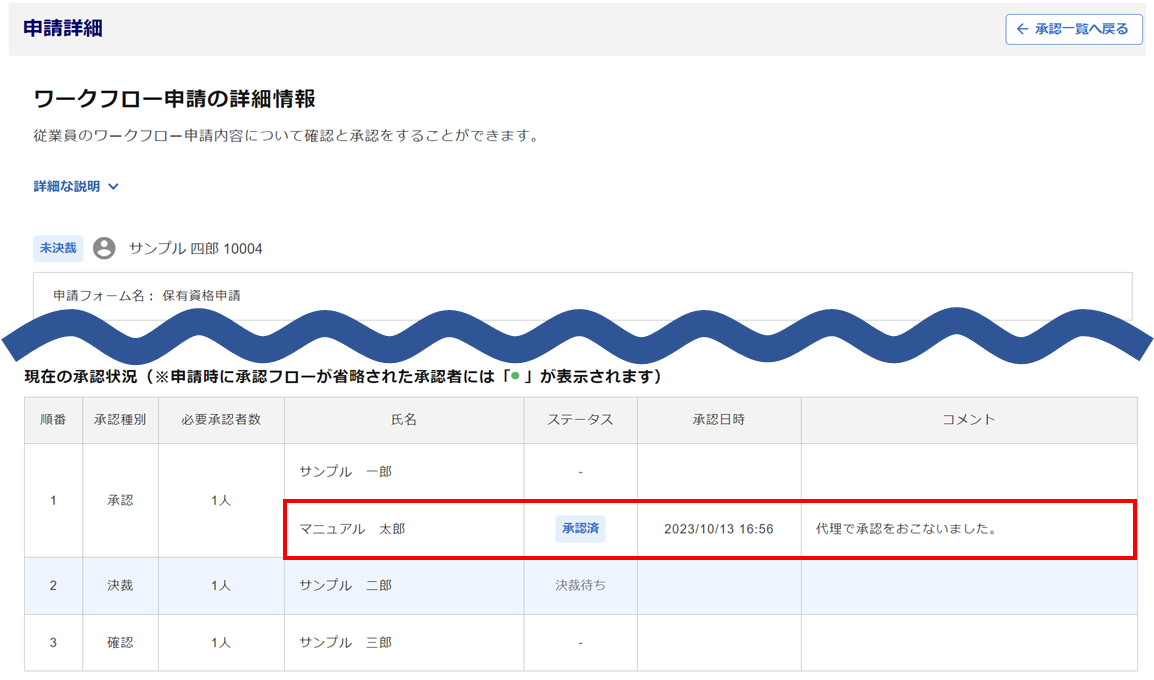The height and width of the screenshot is (680, 1154).
Task: Click the approval date 2023/10/13 16:56
Action: 718,529
